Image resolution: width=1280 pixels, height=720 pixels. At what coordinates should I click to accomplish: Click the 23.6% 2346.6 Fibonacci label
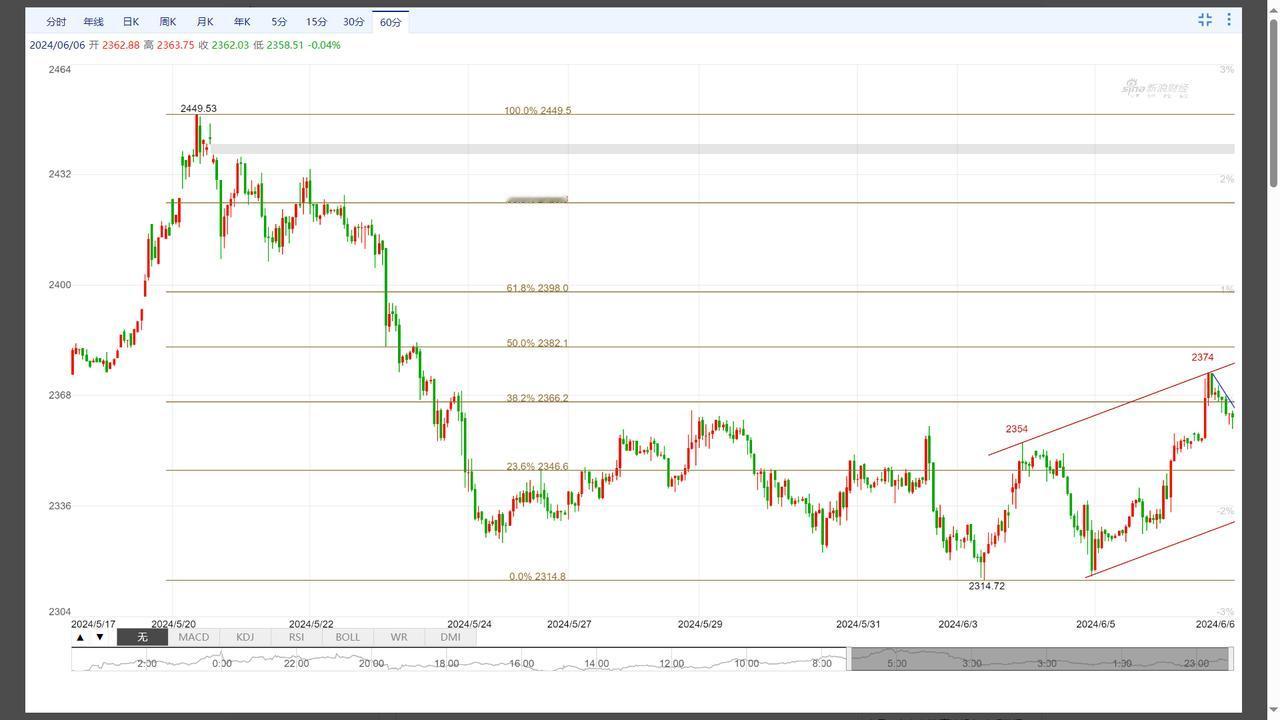coord(537,466)
